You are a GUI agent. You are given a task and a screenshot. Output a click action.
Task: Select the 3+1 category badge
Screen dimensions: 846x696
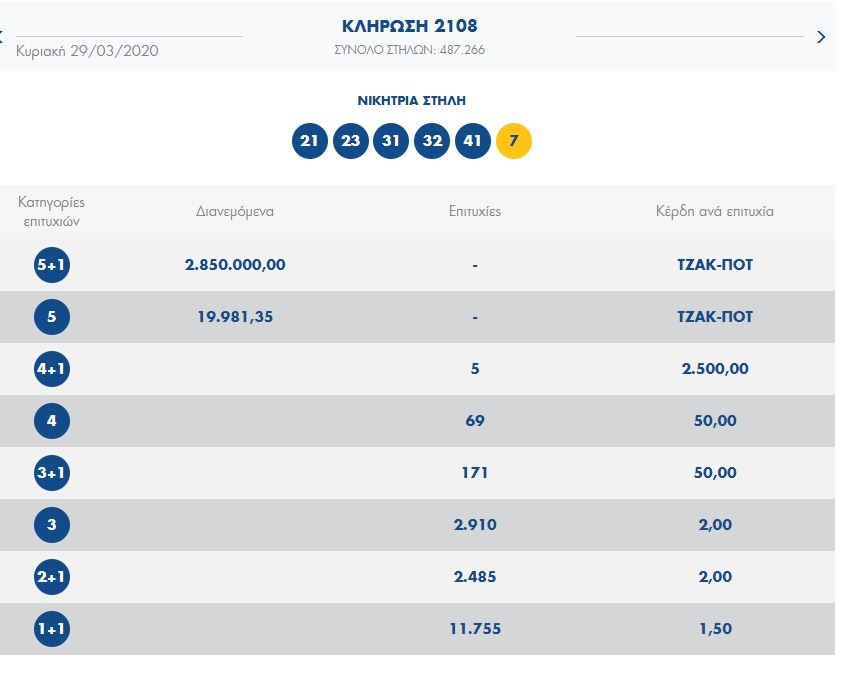(x=52, y=473)
